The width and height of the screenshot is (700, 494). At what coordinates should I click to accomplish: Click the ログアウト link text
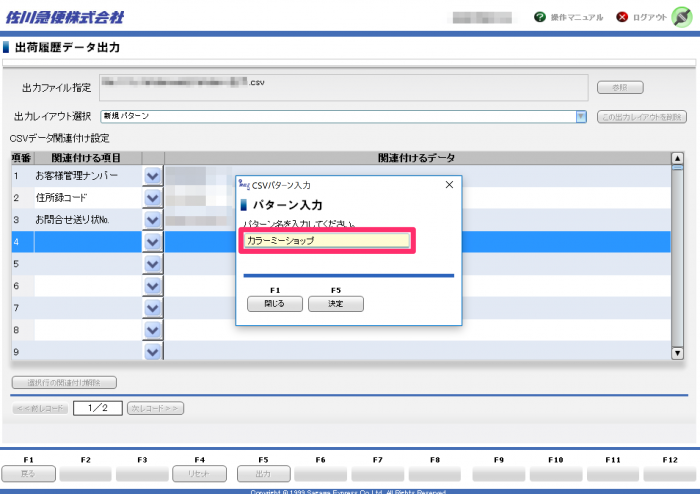[650, 17]
